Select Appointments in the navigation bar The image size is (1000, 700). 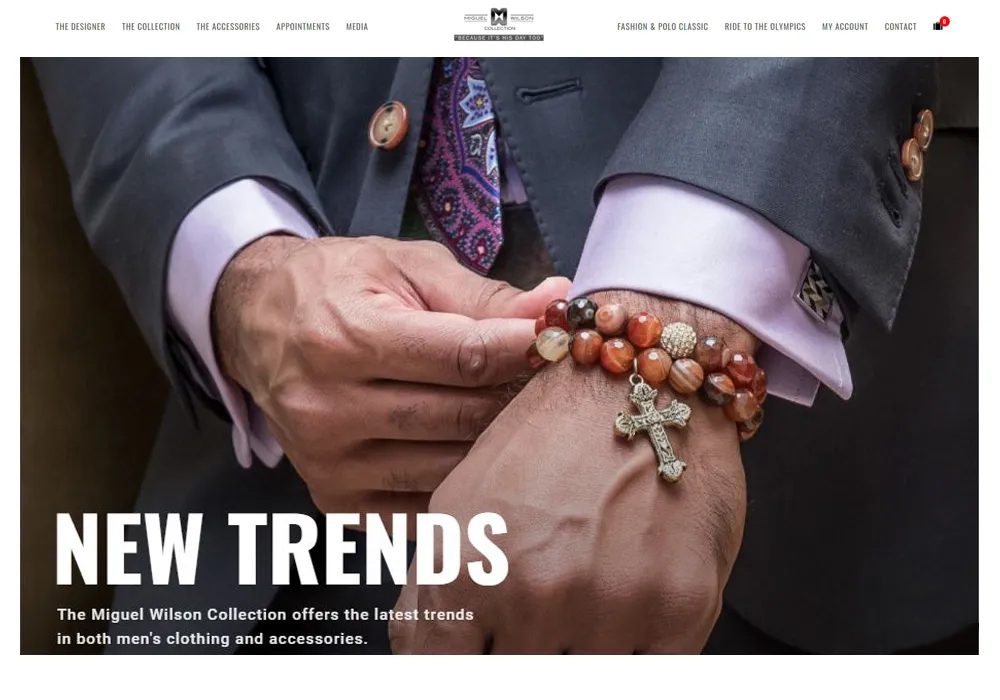click(303, 27)
